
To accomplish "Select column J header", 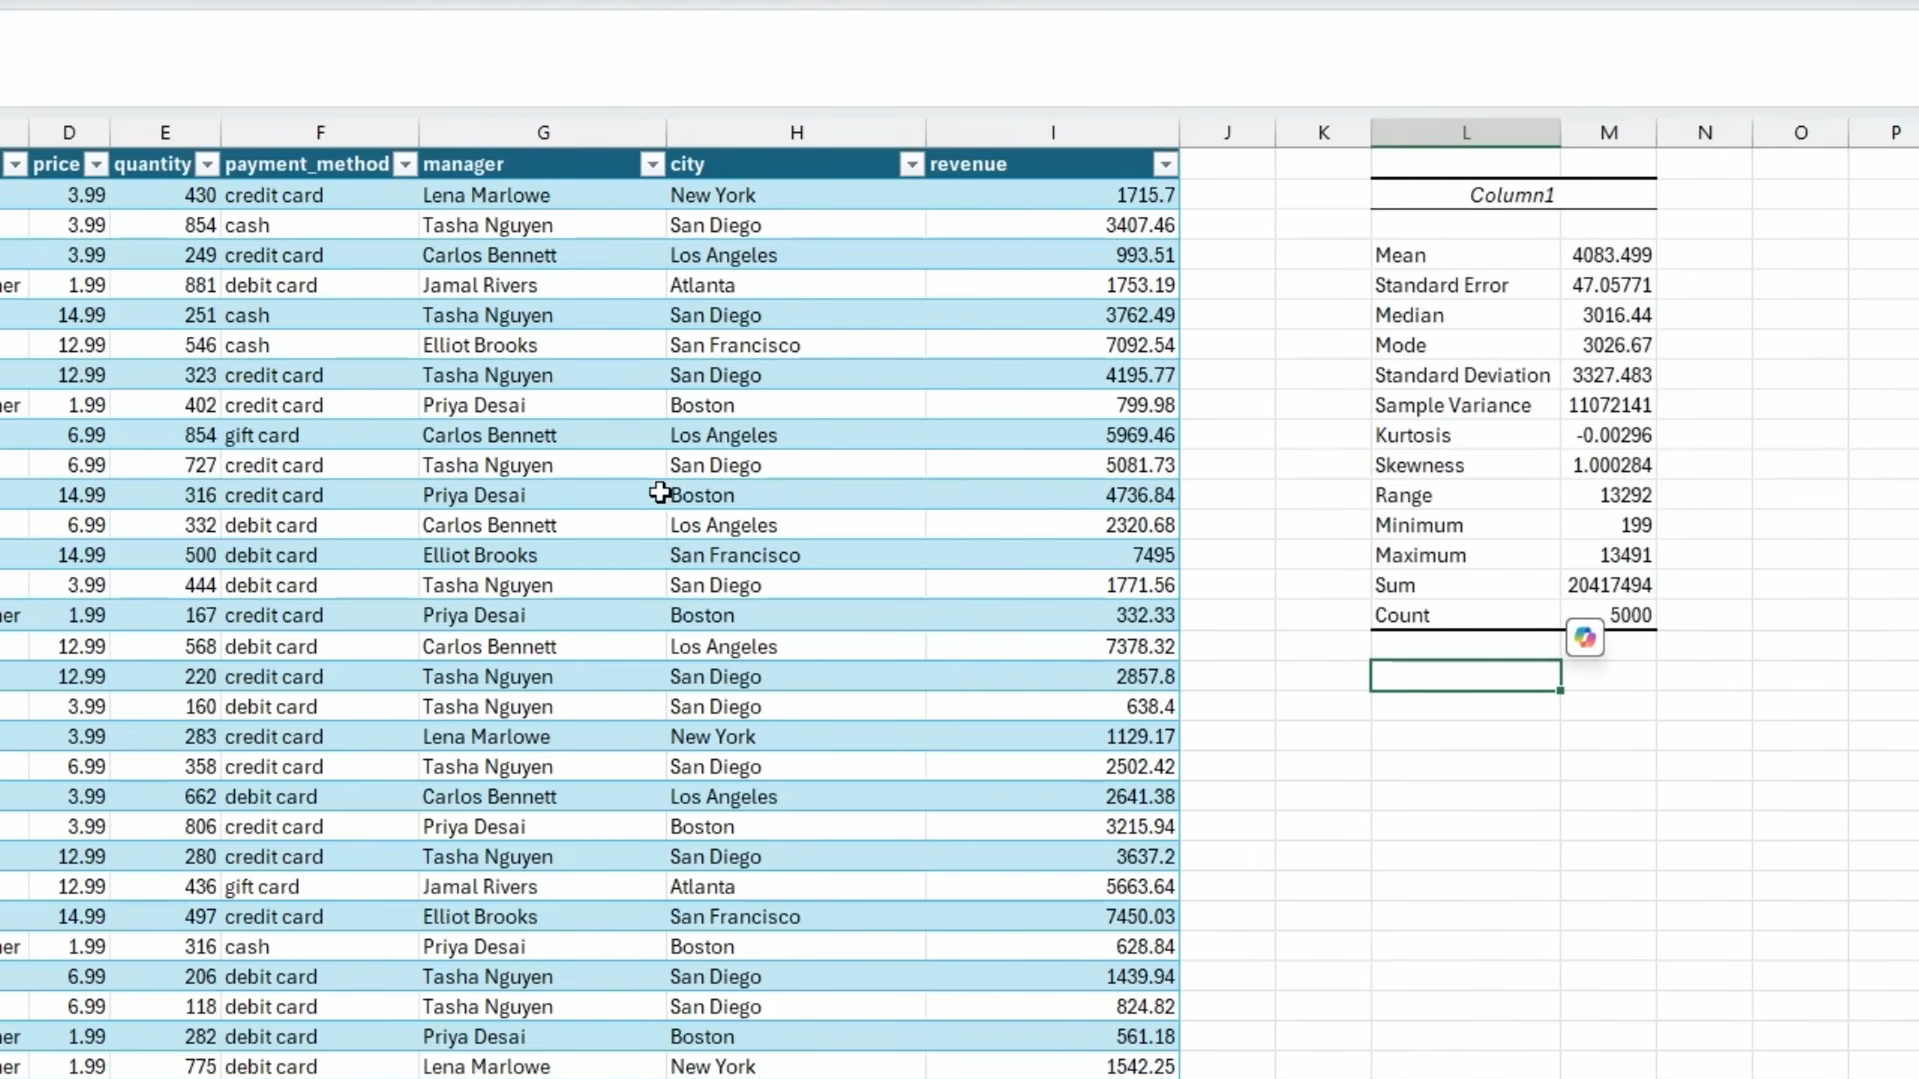I will click(x=1227, y=133).
